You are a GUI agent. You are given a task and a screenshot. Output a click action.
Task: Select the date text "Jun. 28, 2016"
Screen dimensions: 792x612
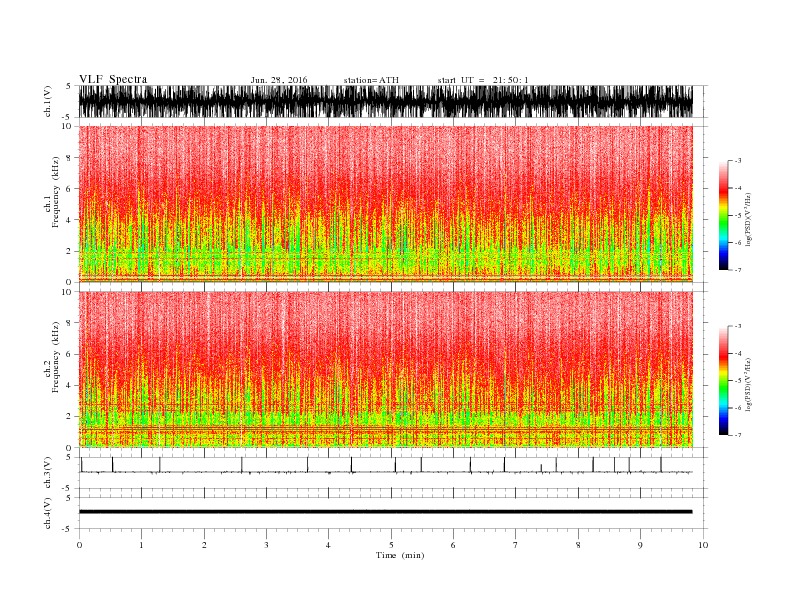coord(279,80)
